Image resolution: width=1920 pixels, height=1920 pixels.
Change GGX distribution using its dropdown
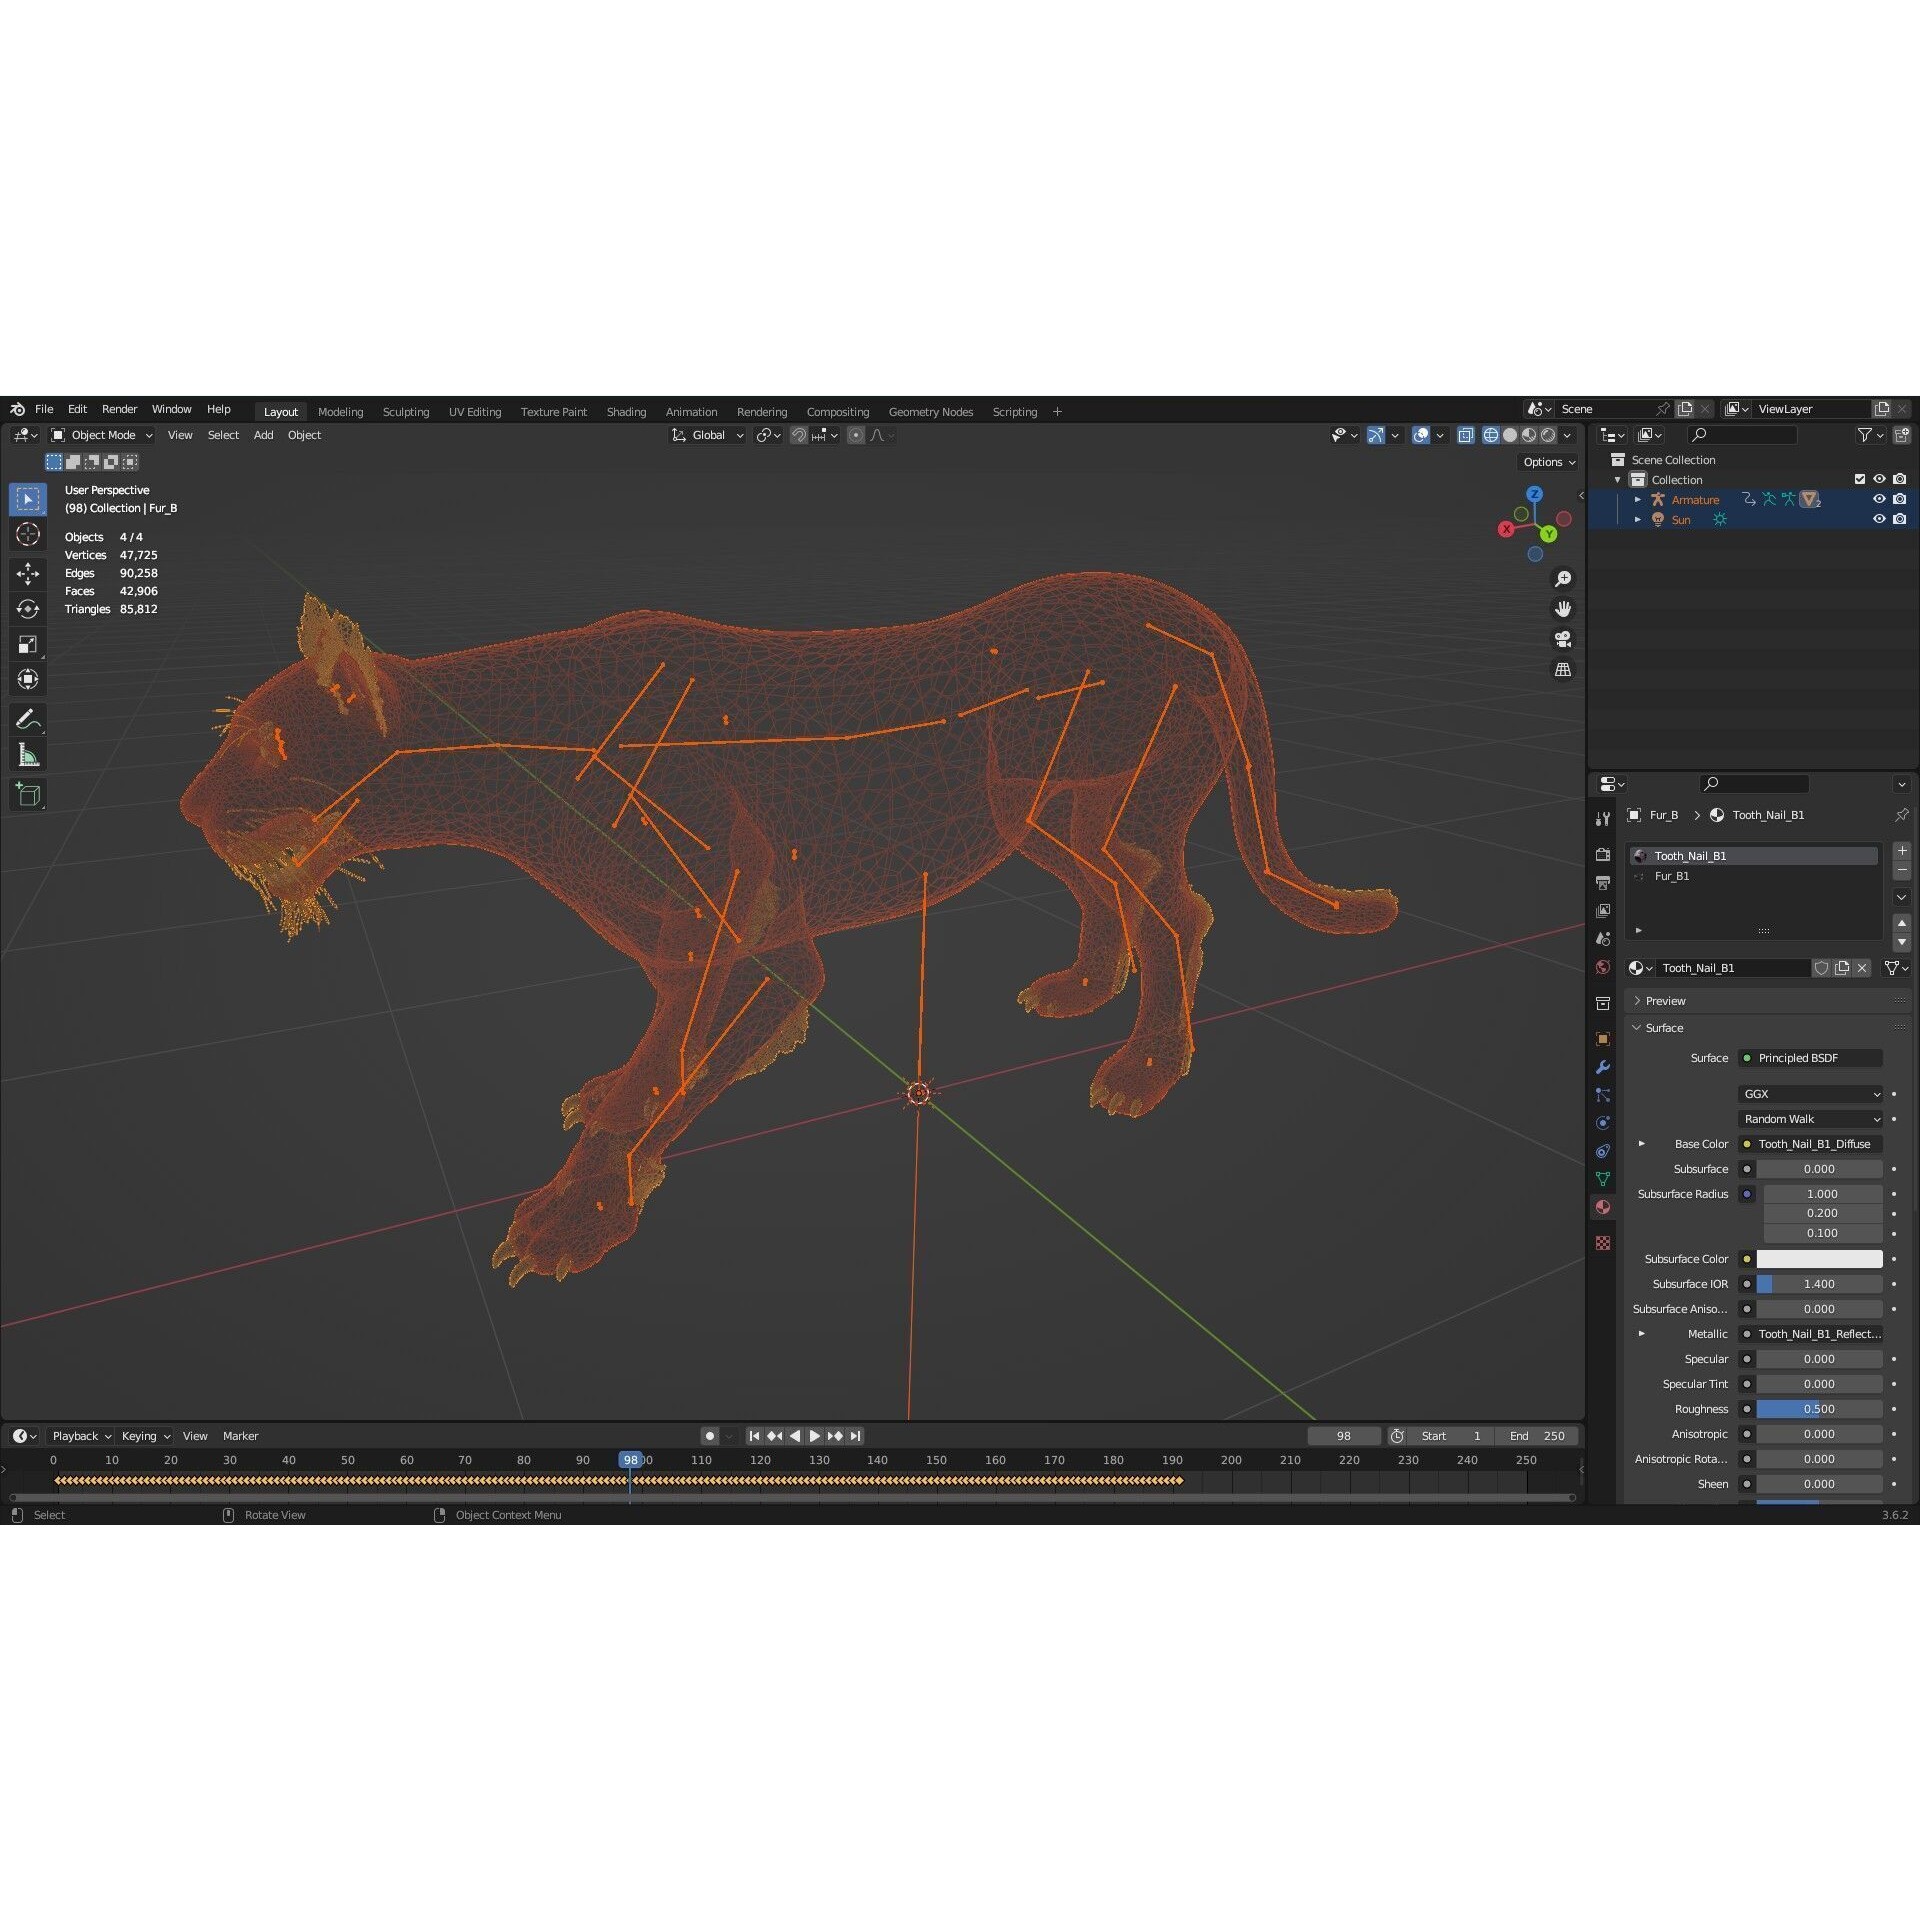click(x=1810, y=1094)
